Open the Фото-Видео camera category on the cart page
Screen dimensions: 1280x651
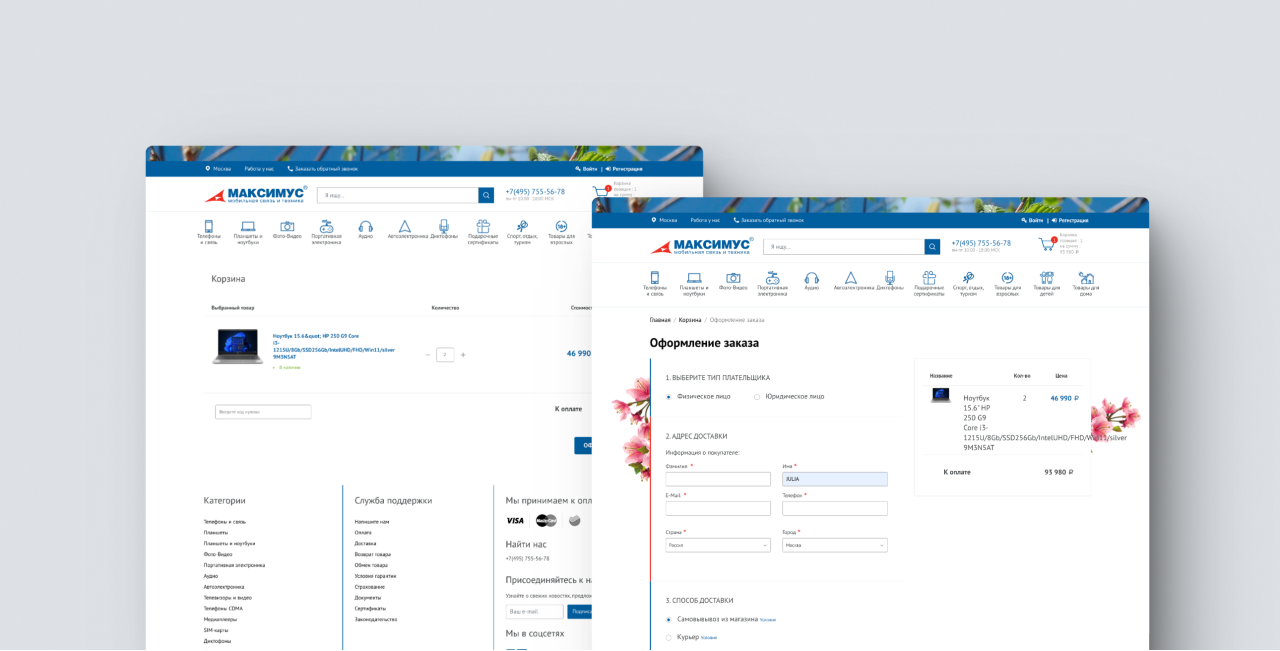coord(287,229)
